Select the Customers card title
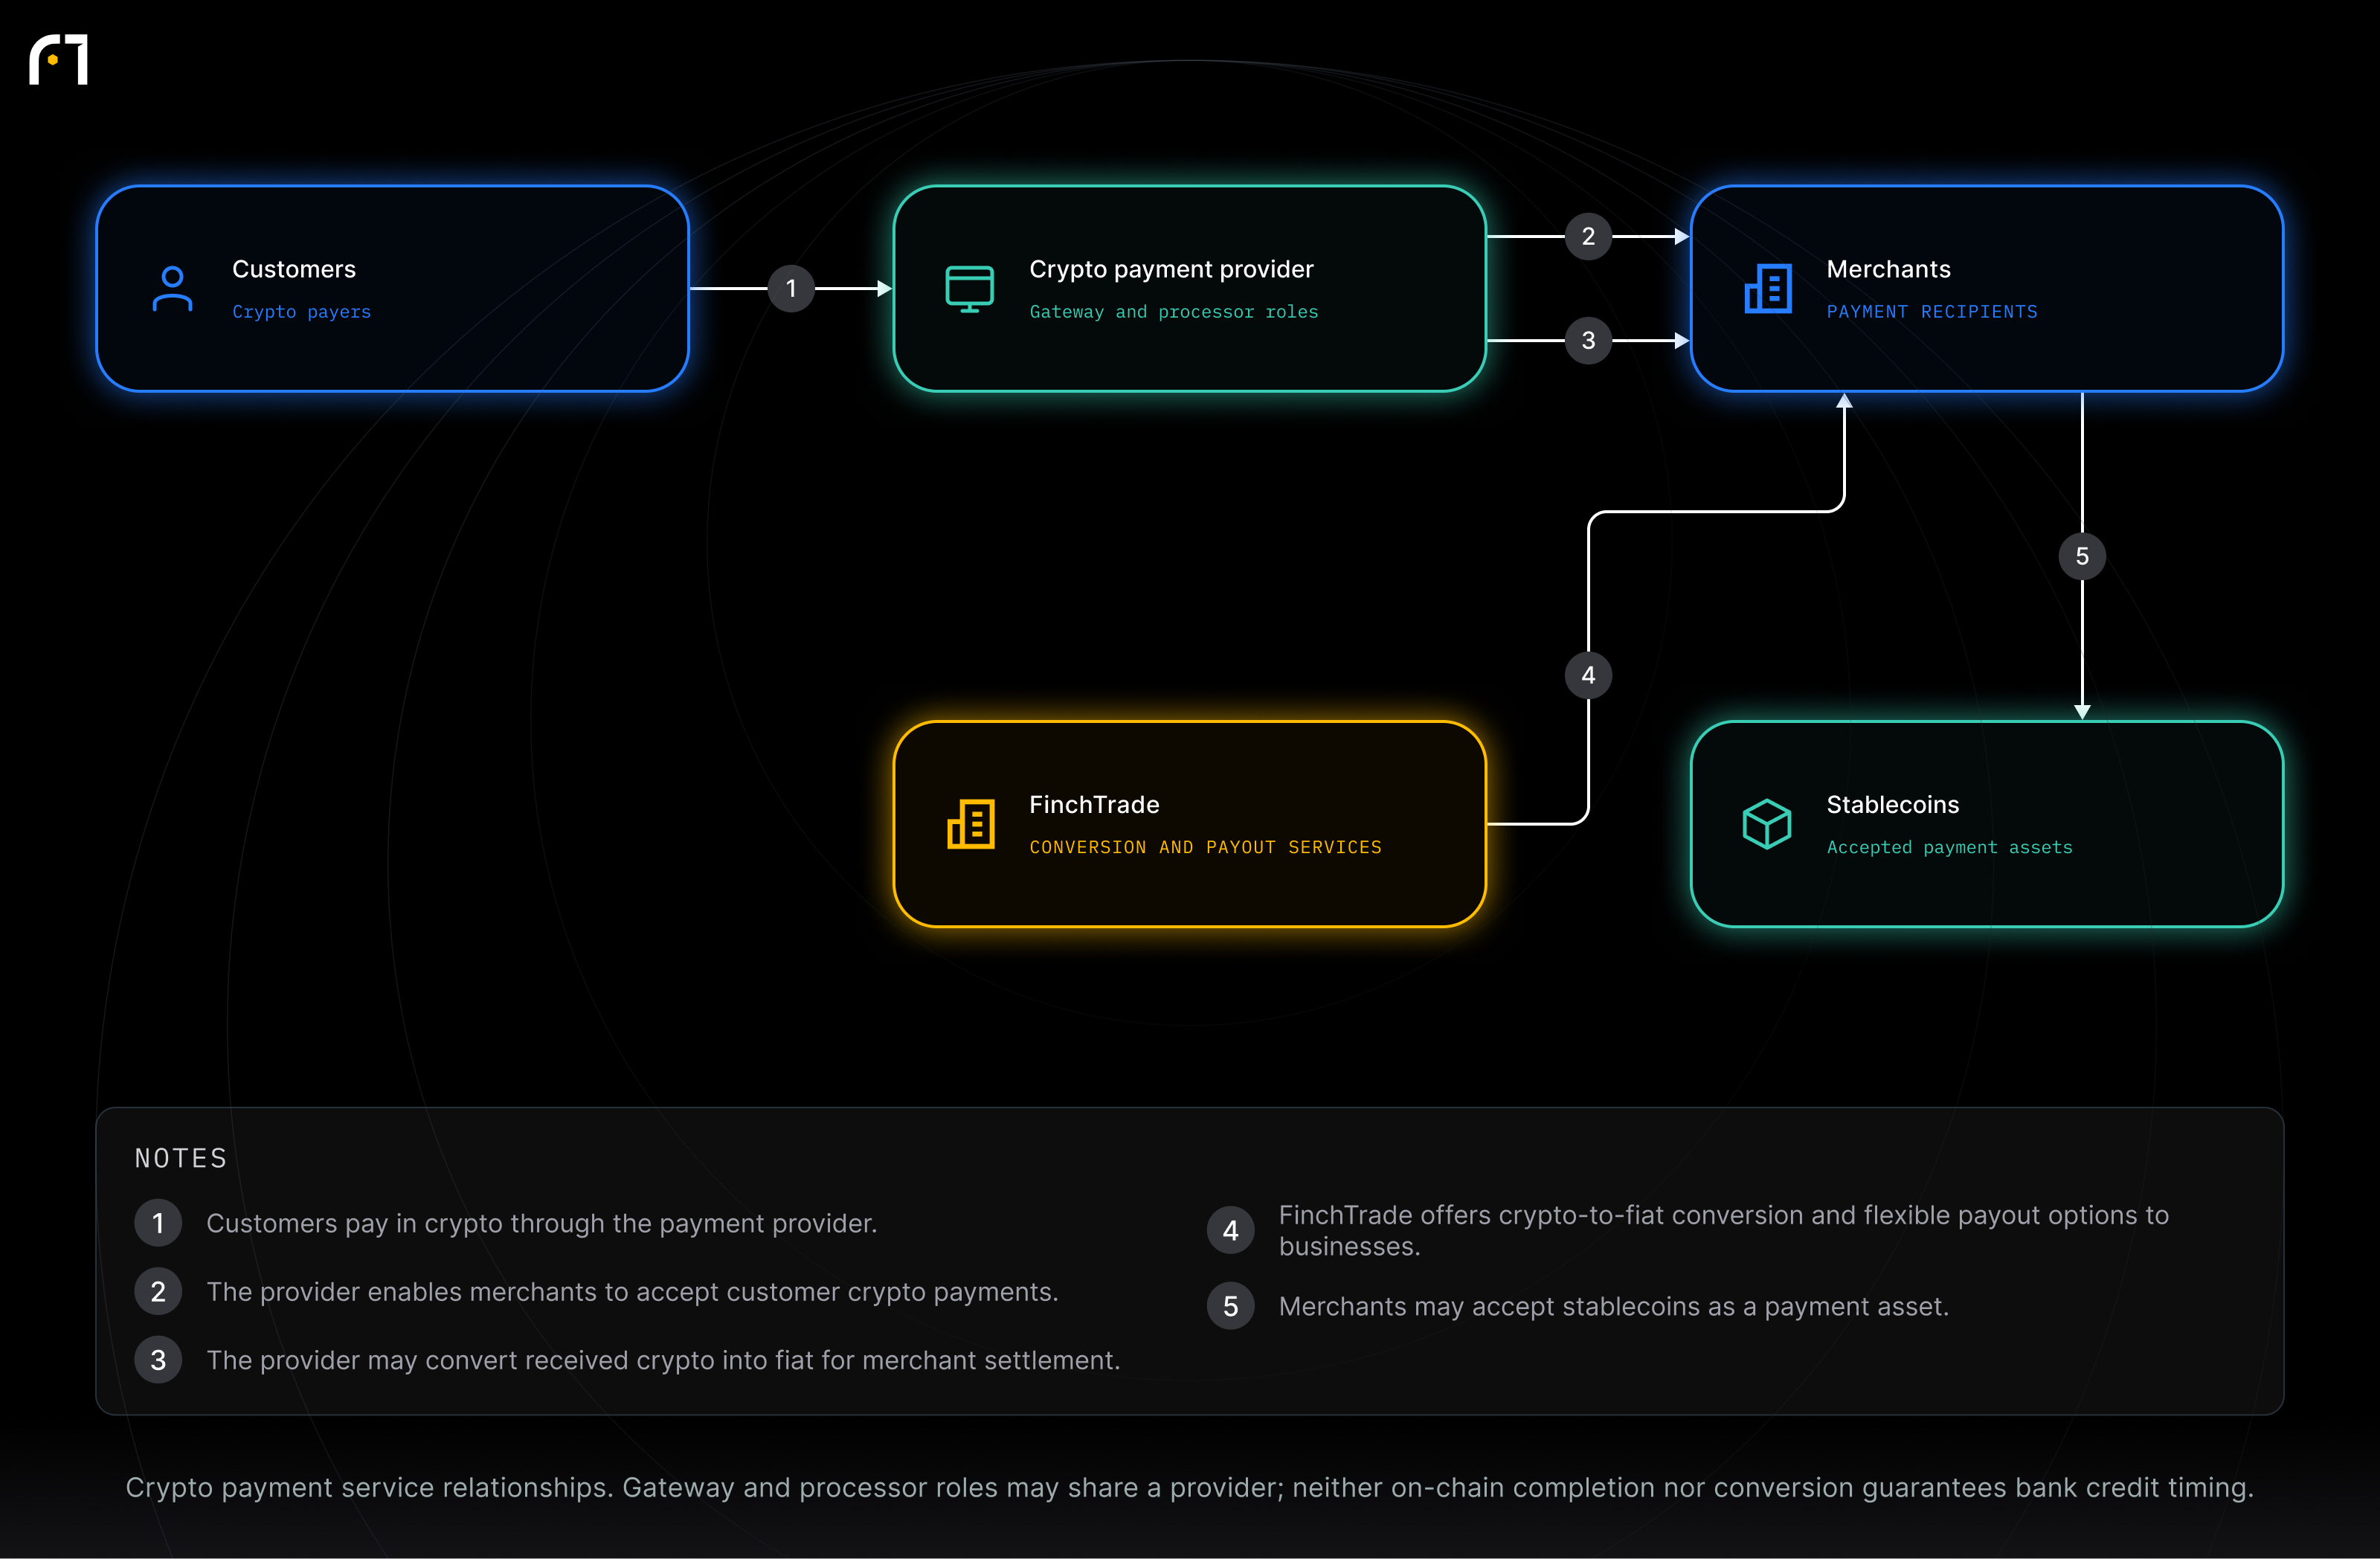This screenshot has width=2380, height=1559. pyautogui.click(x=294, y=269)
